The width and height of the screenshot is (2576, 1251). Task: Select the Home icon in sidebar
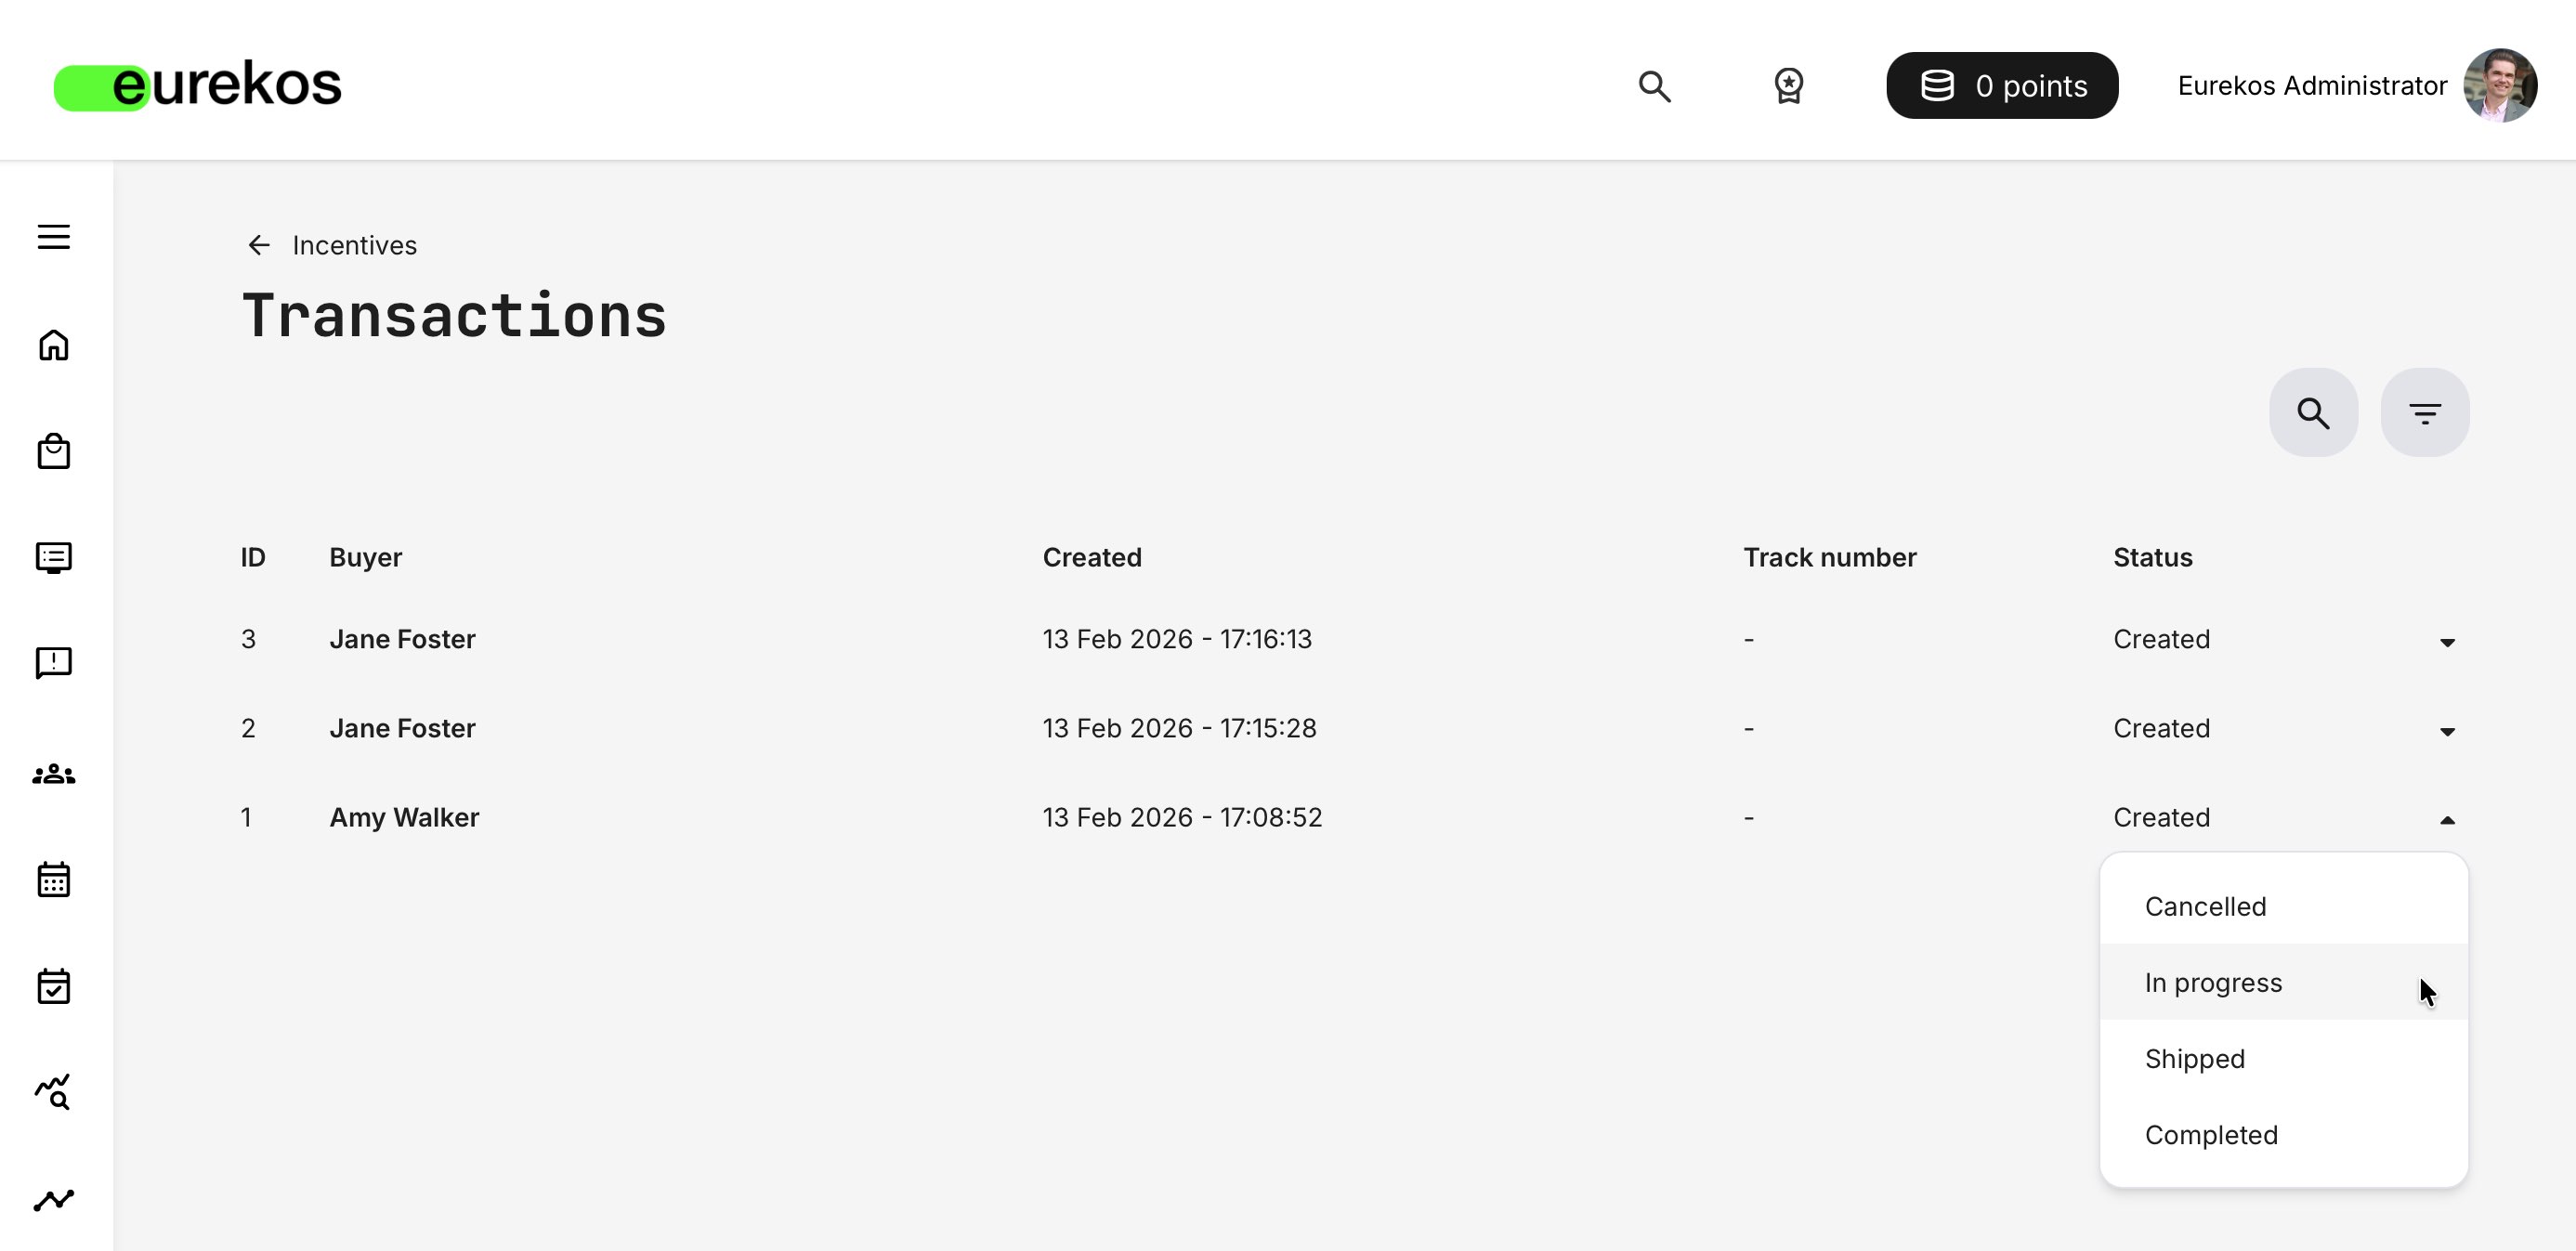[x=53, y=345]
